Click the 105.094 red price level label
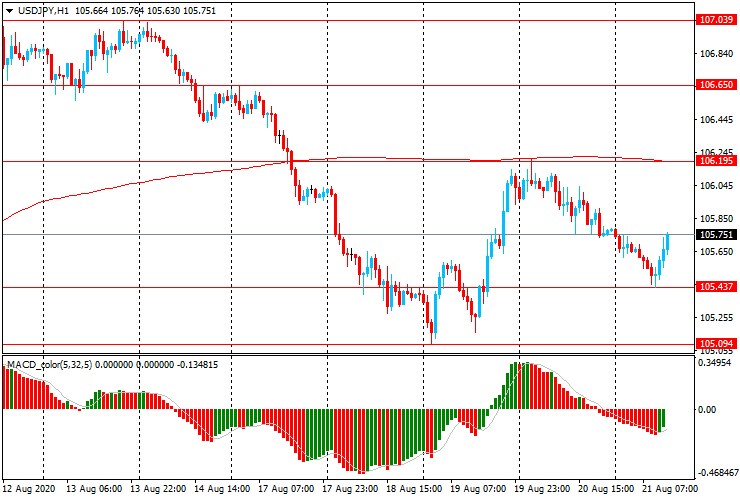The width and height of the screenshot is (740, 500). point(716,344)
